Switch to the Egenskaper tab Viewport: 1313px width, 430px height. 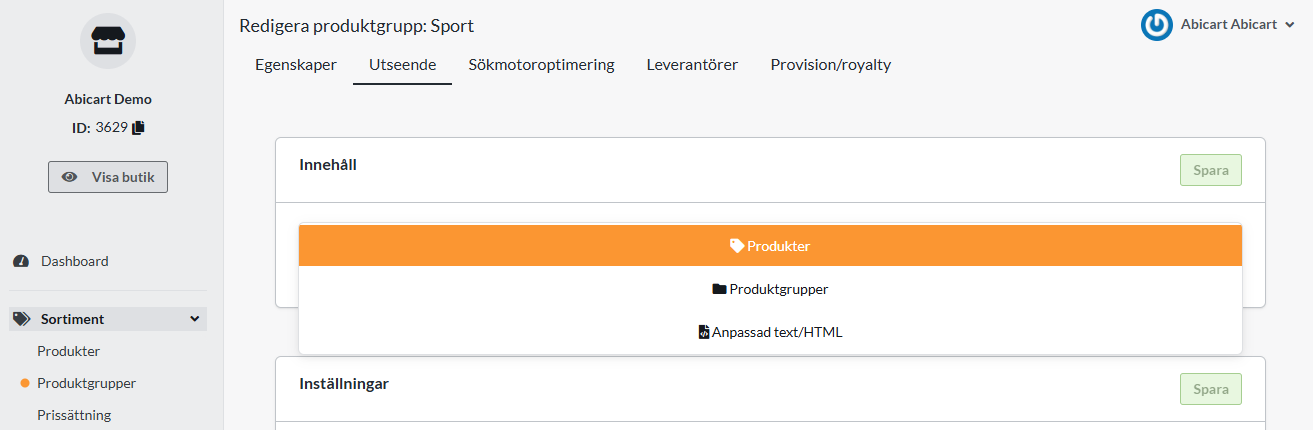point(296,65)
